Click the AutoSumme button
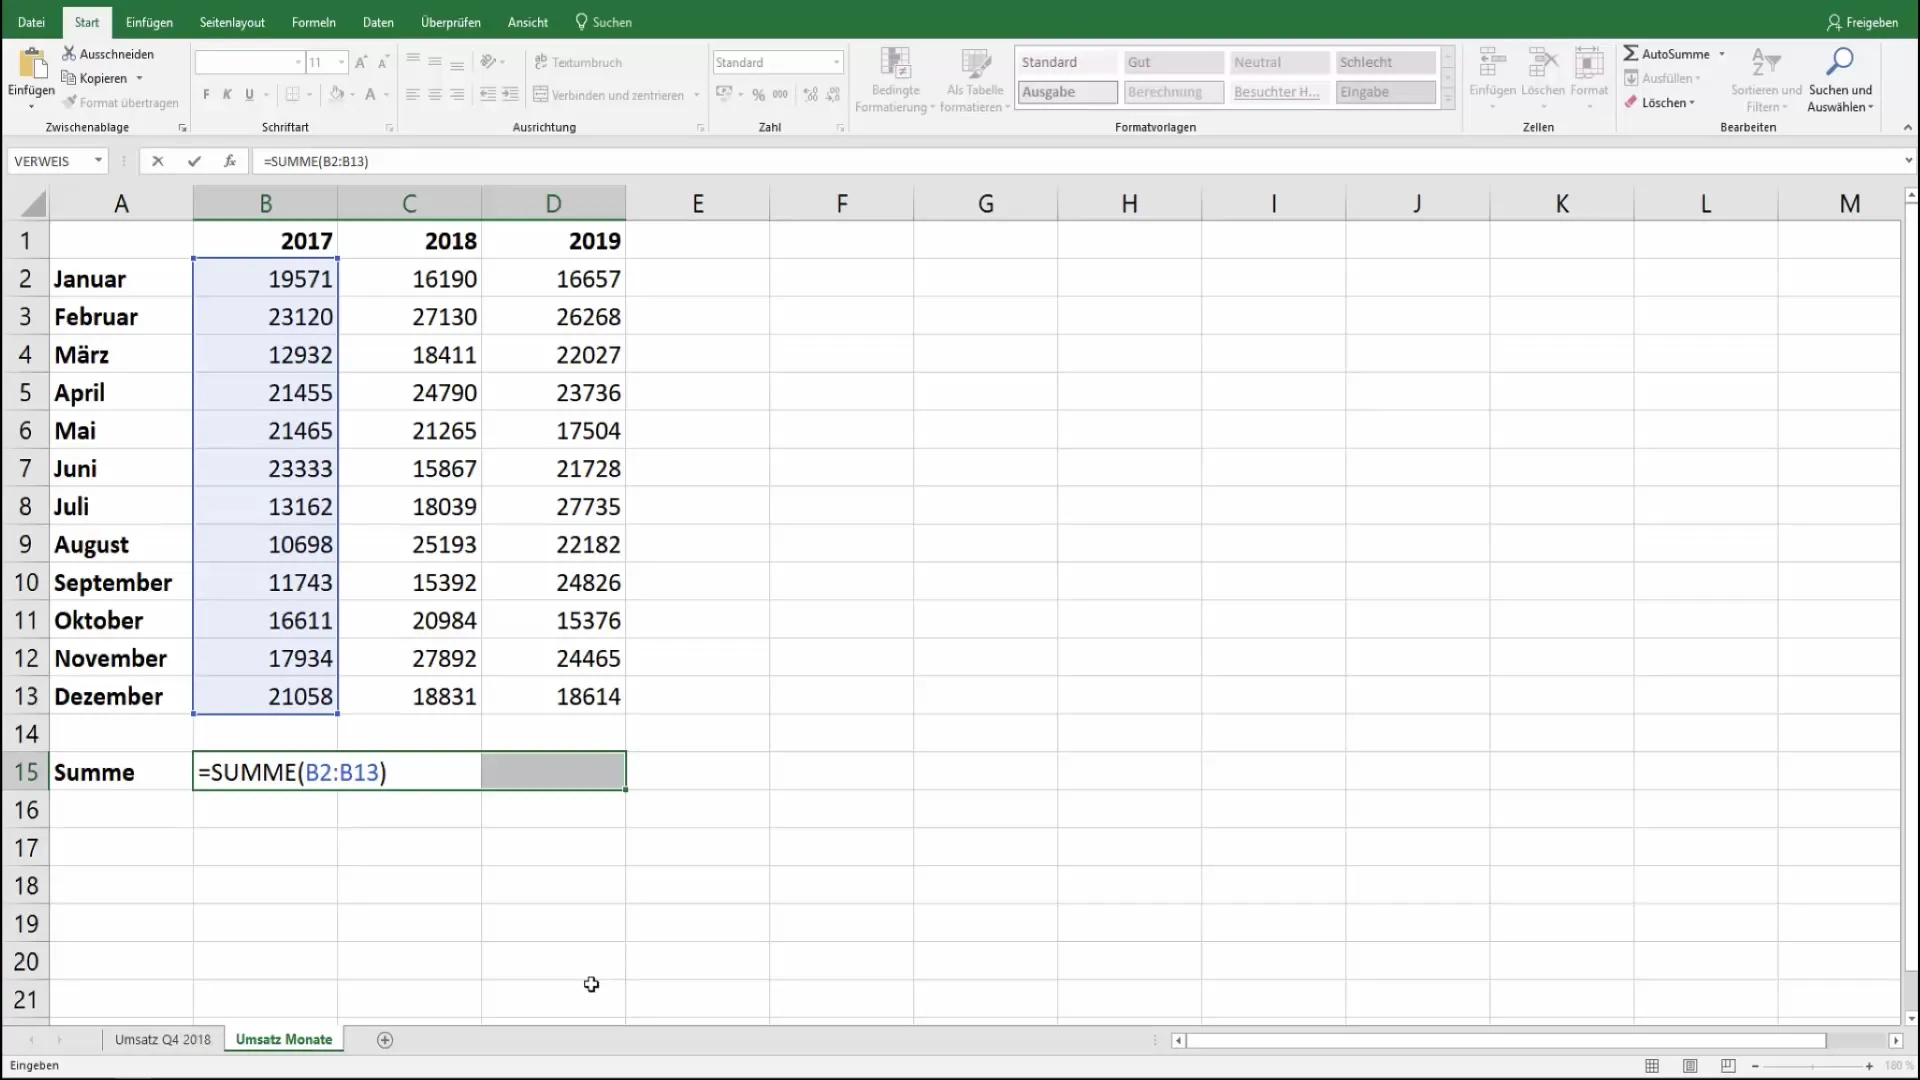Viewport: 1920px width, 1080px height. 1666,54
